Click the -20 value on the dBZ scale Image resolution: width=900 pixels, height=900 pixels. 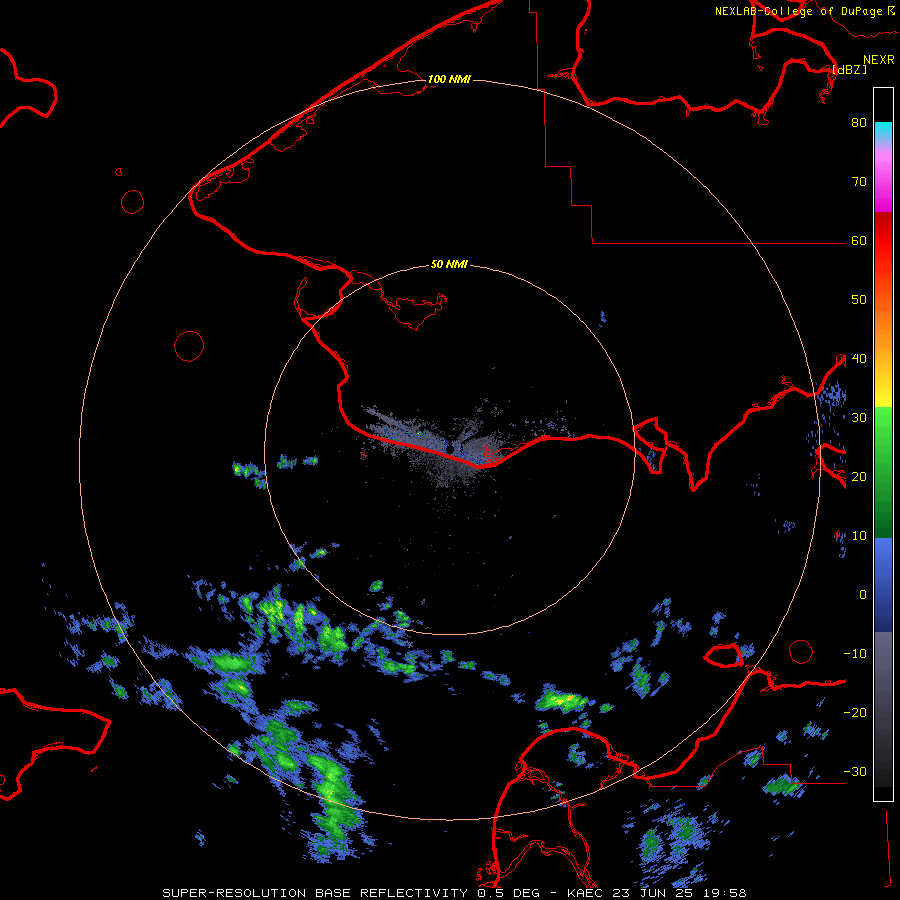[855, 713]
